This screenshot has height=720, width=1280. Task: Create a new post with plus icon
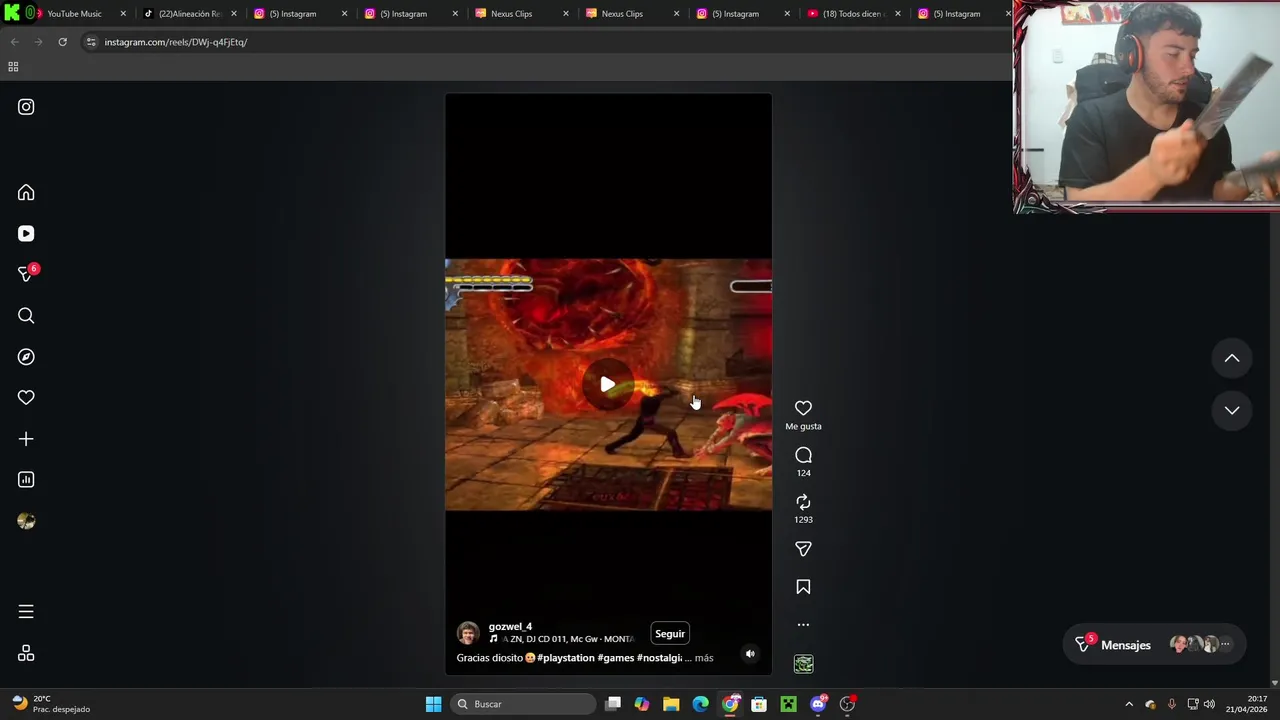point(26,439)
